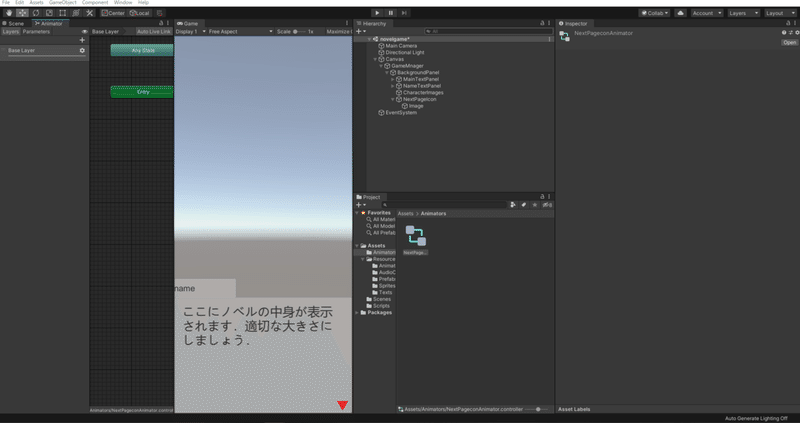Viewport: 800px width, 423px height.
Task: Select the Entry node in Animator
Action: click(142, 92)
